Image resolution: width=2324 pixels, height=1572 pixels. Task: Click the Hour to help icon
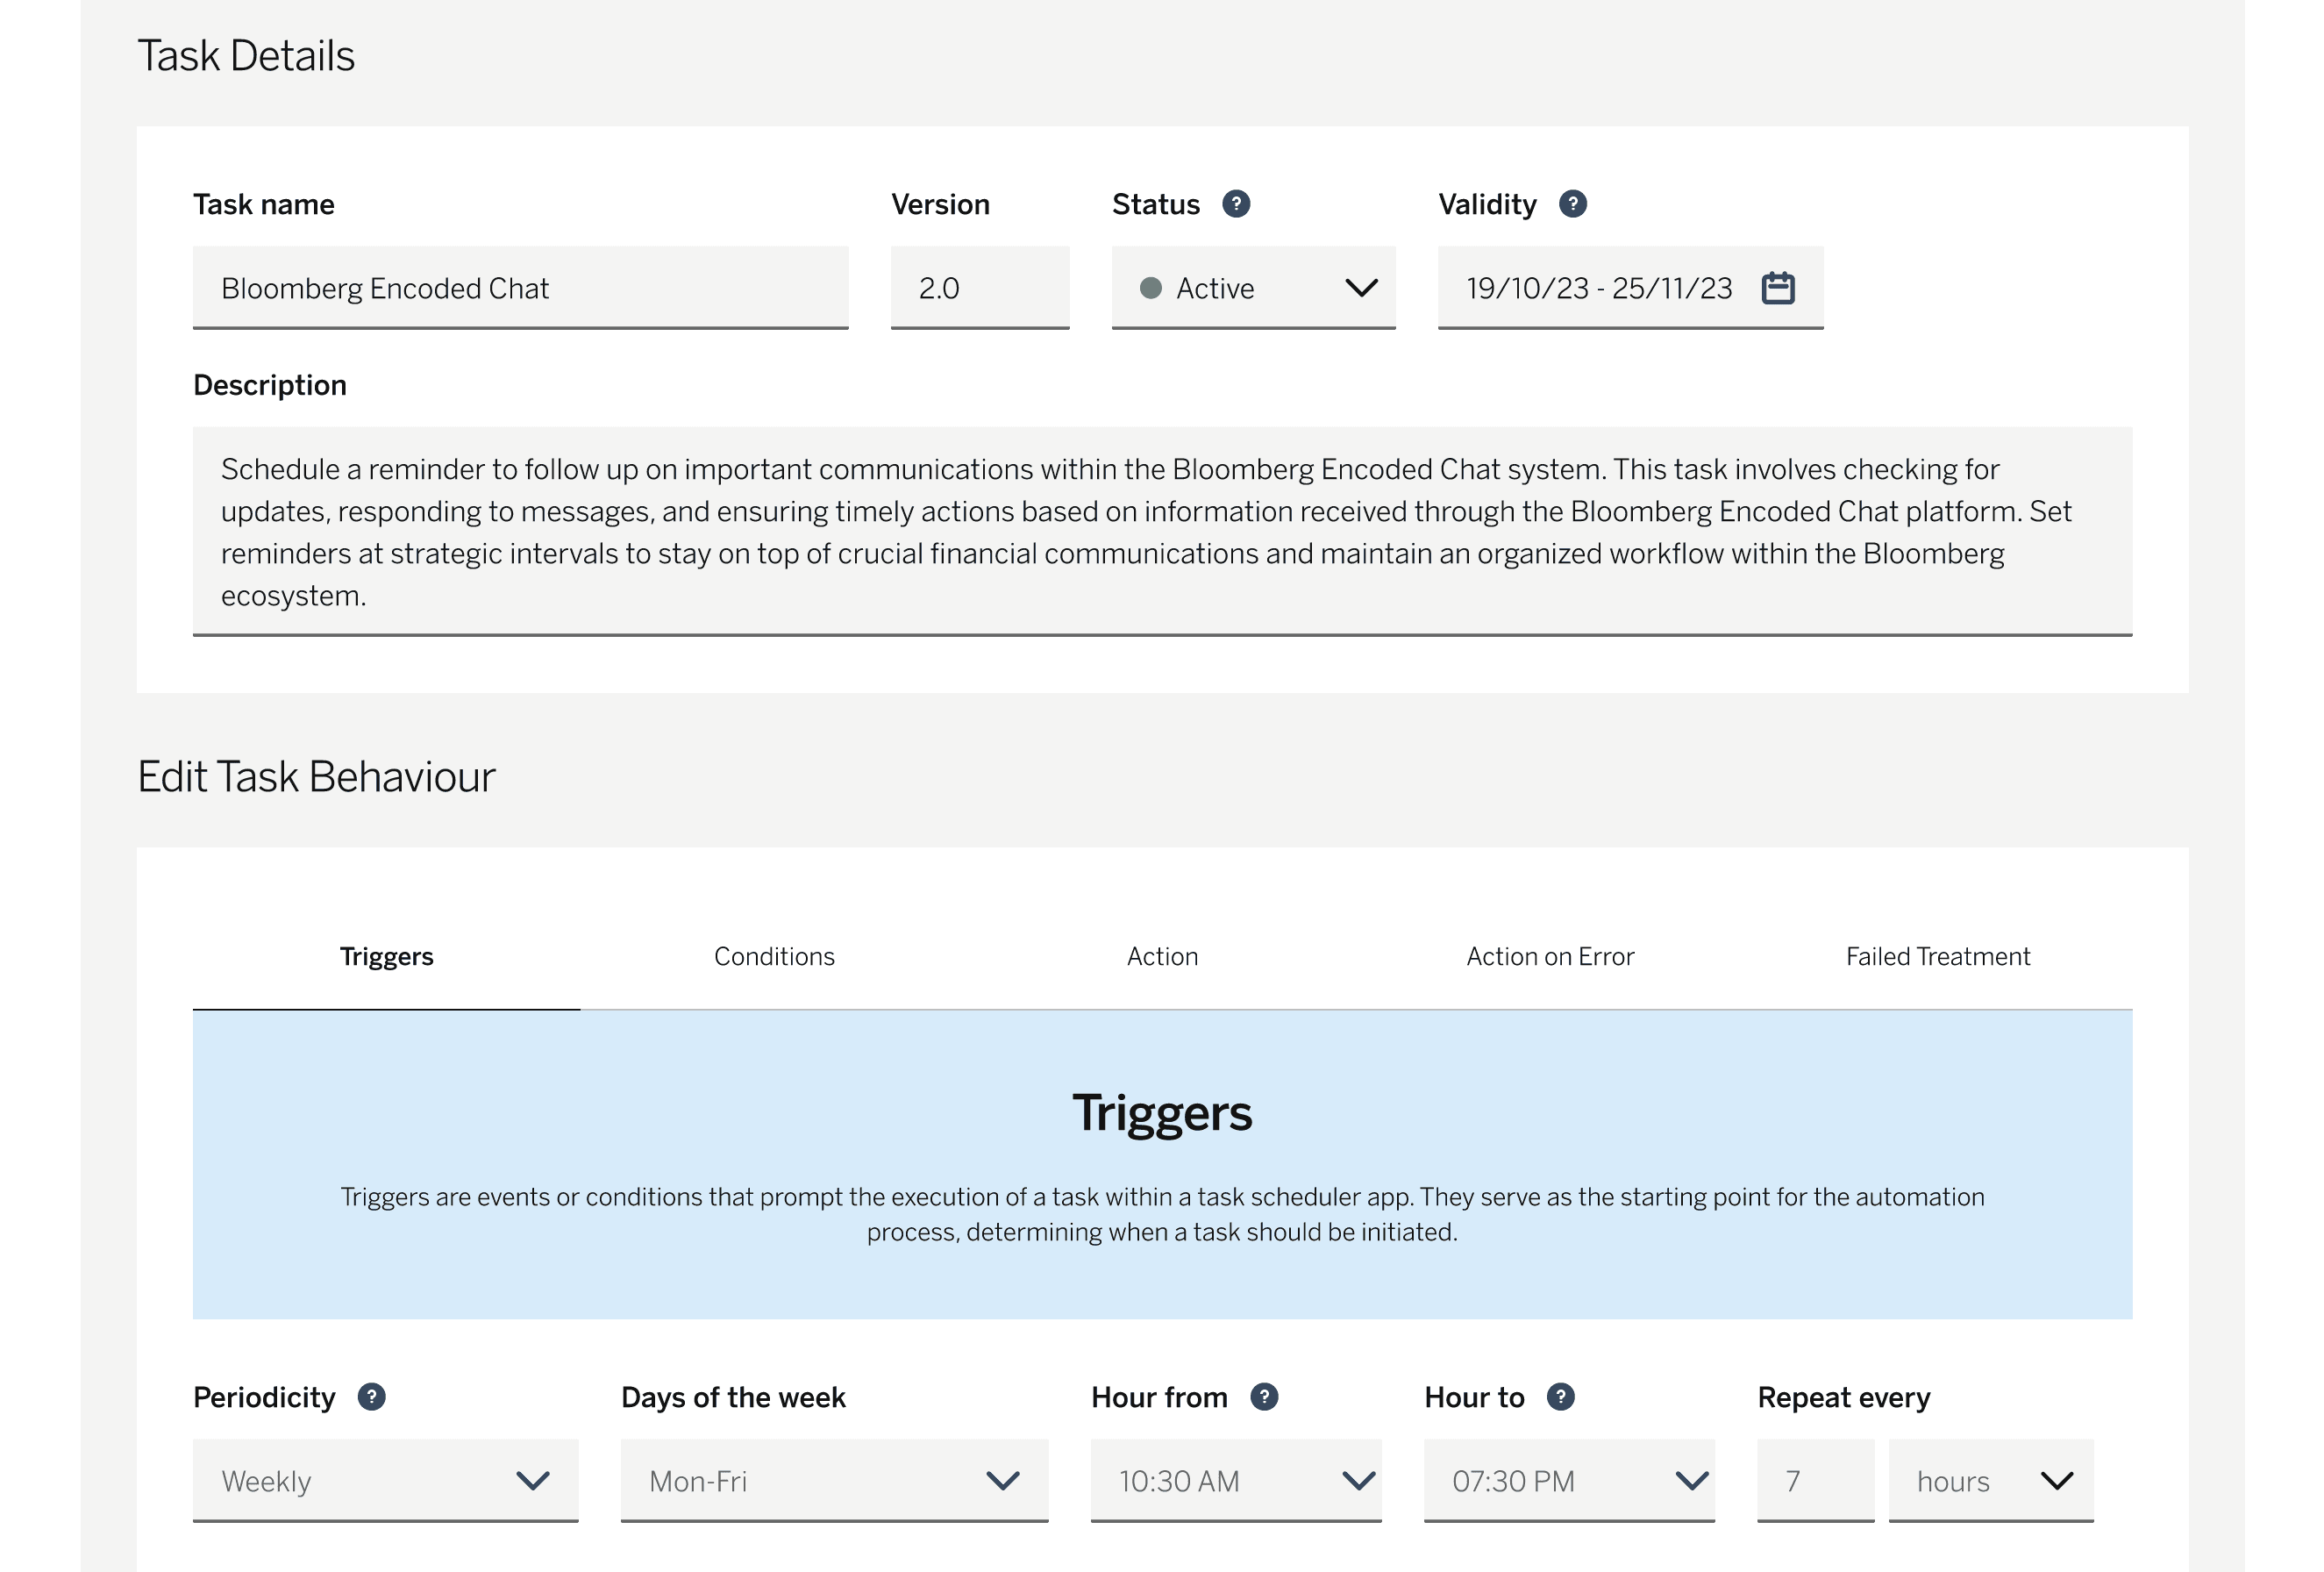pos(1560,1396)
